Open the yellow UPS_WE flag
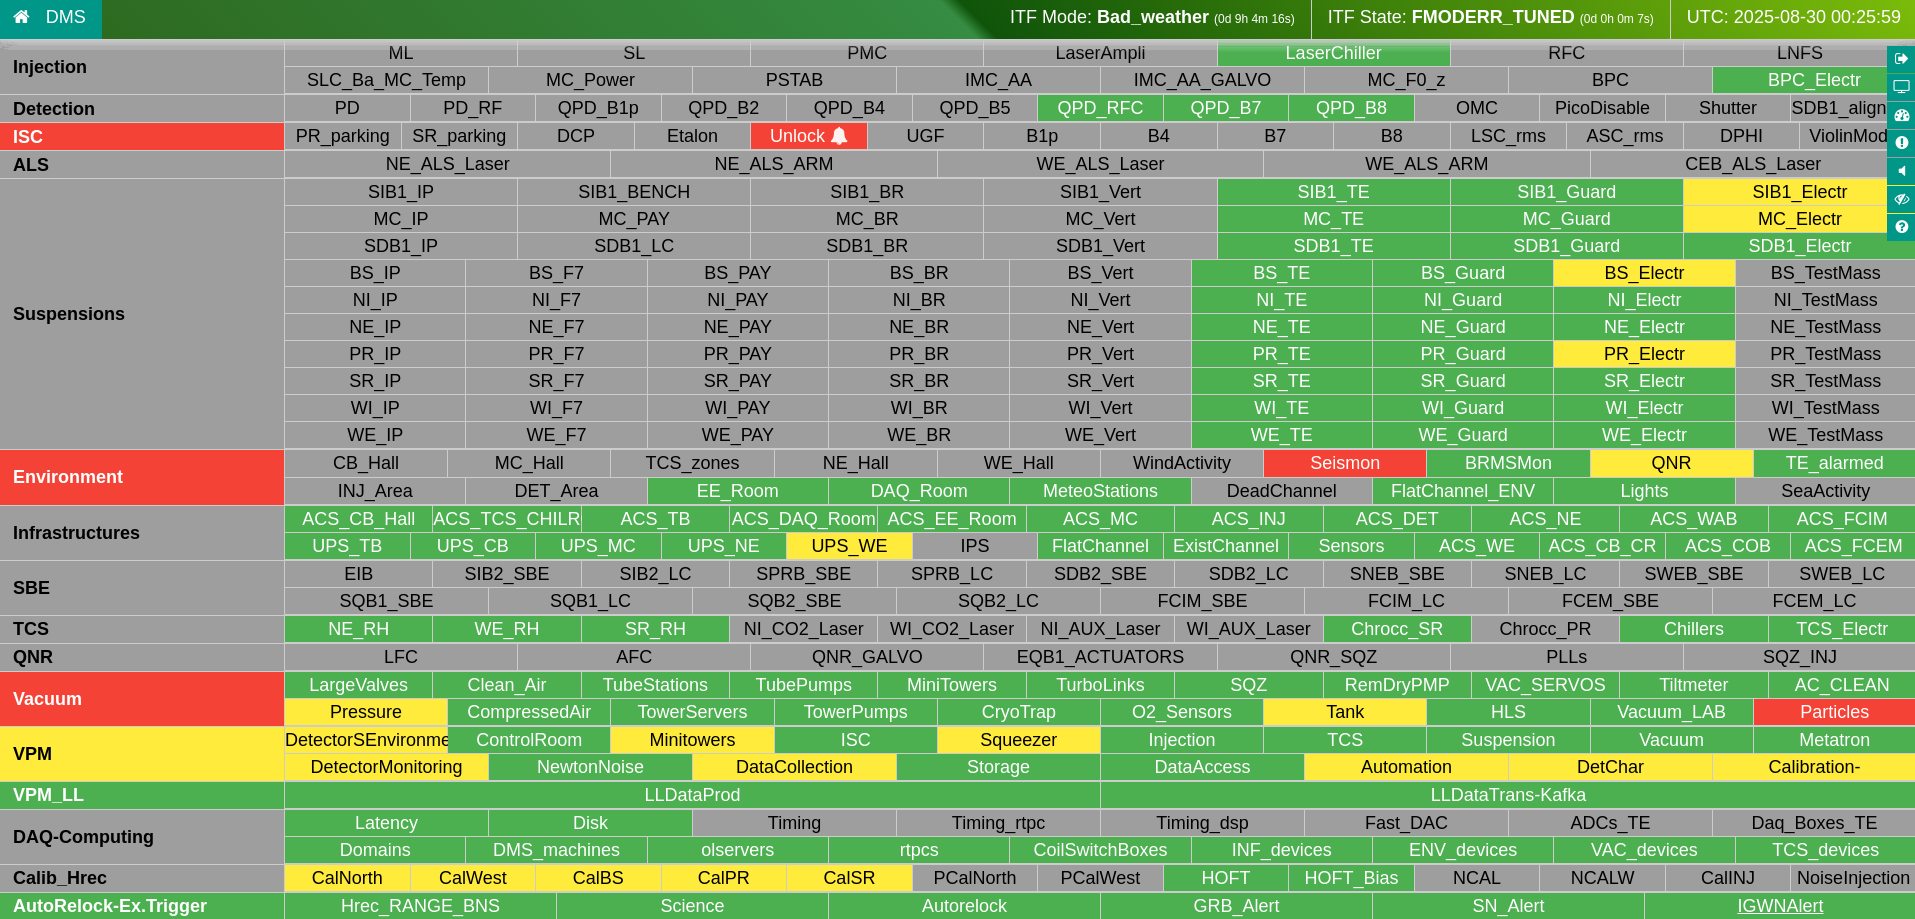Screen dimensions: 1915x919 pos(849,546)
